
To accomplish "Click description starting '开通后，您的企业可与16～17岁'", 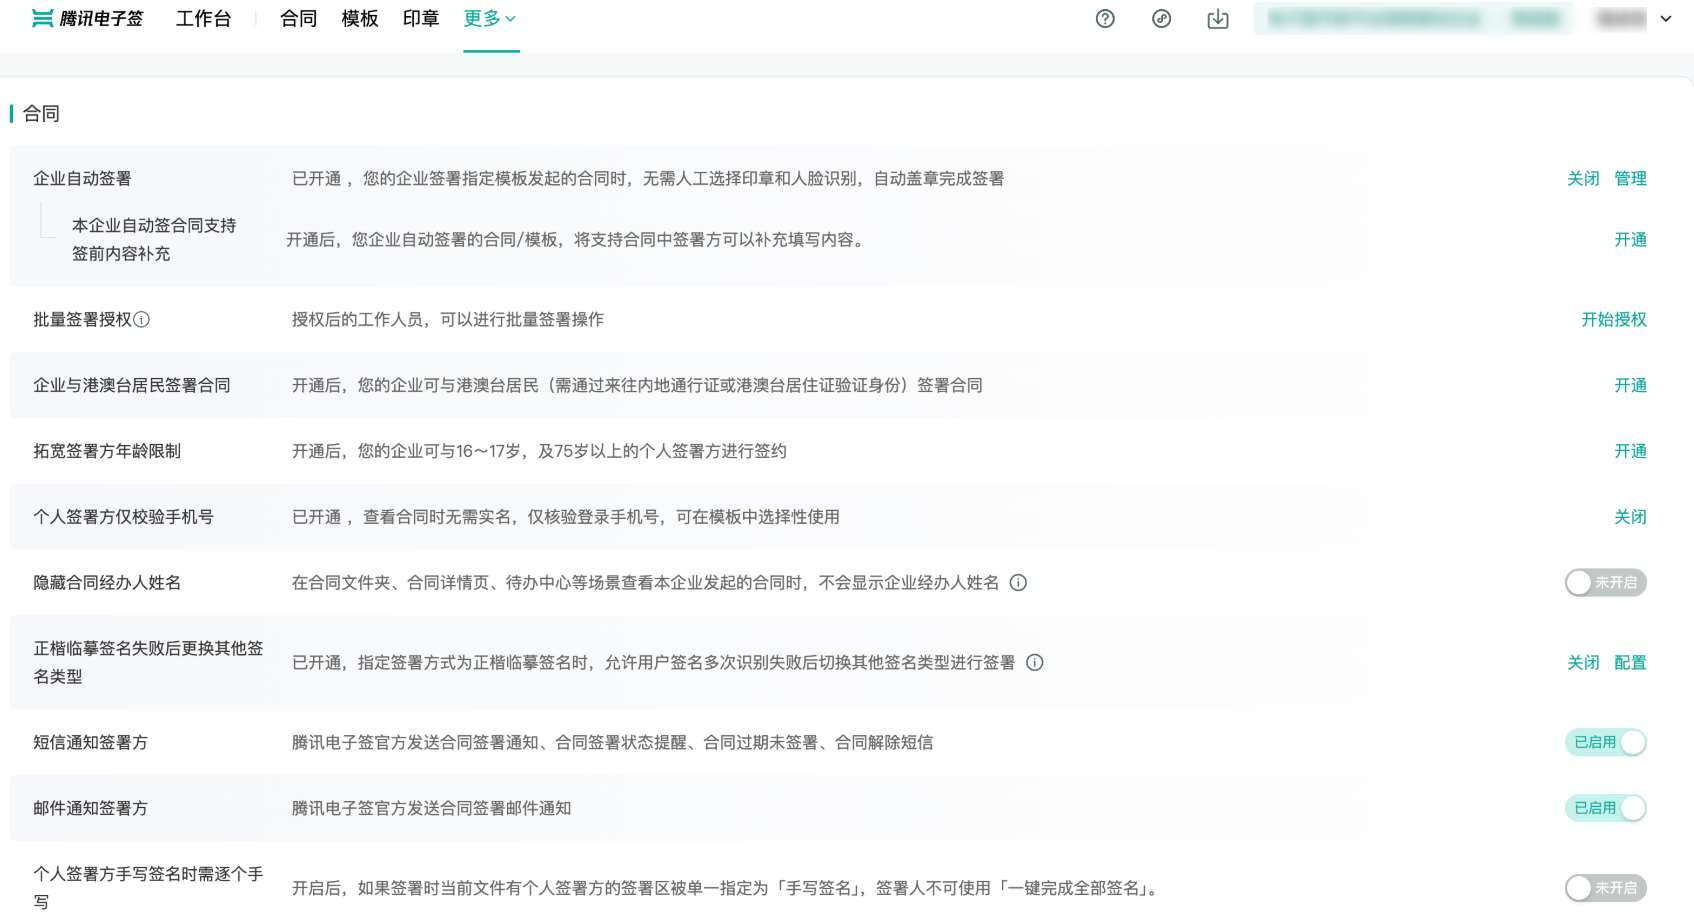I will tap(539, 452).
